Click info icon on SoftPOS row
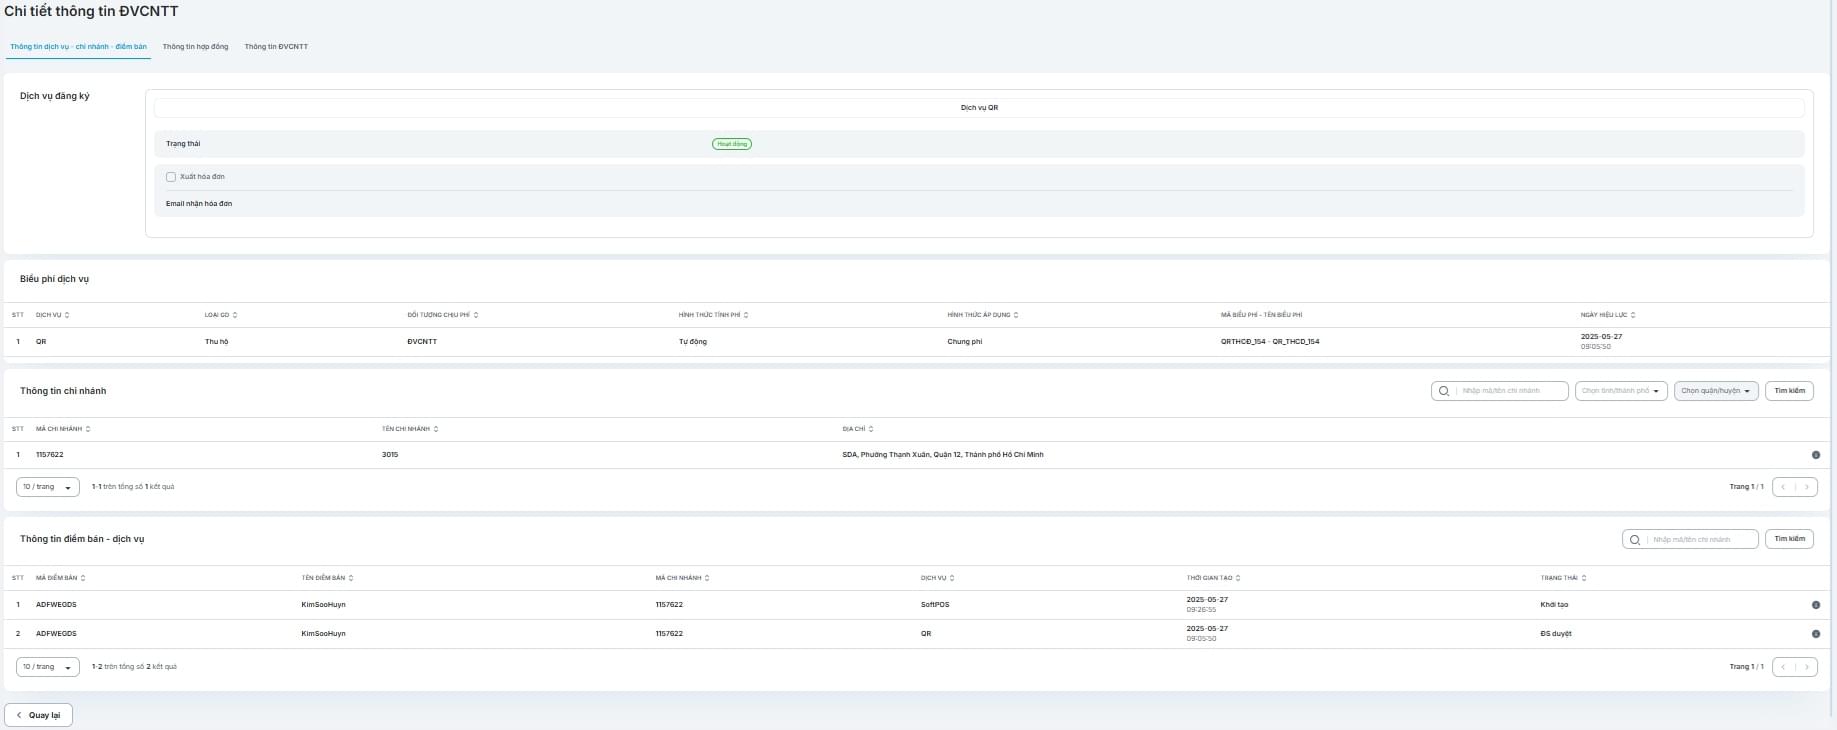This screenshot has width=1837, height=730. pos(1815,605)
